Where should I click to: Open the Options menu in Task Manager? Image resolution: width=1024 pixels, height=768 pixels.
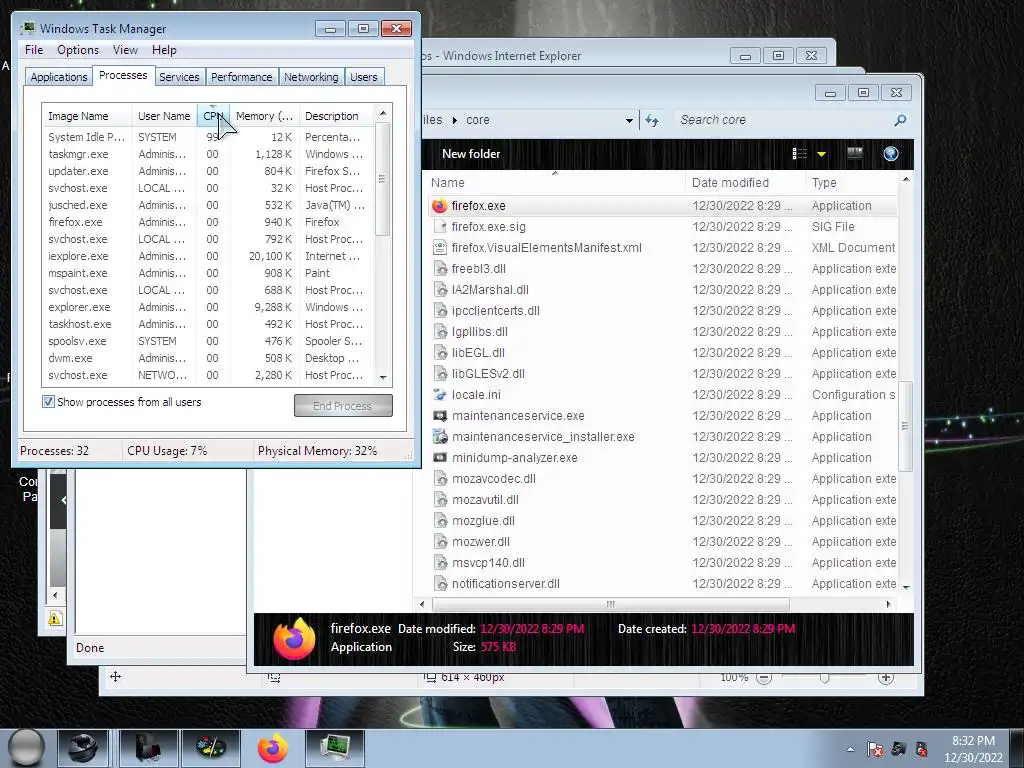[78, 50]
